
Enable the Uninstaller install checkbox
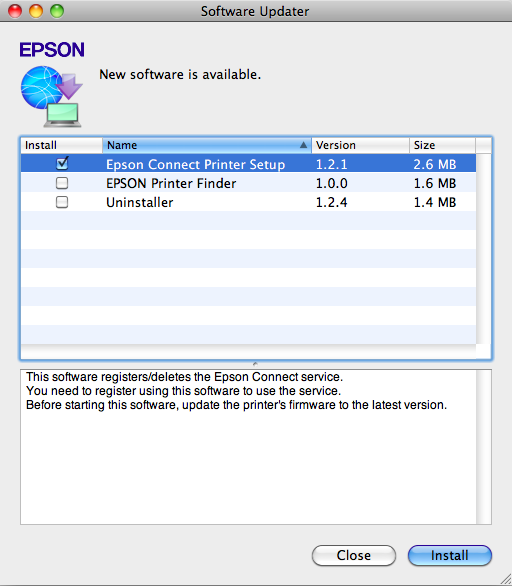coord(62,202)
